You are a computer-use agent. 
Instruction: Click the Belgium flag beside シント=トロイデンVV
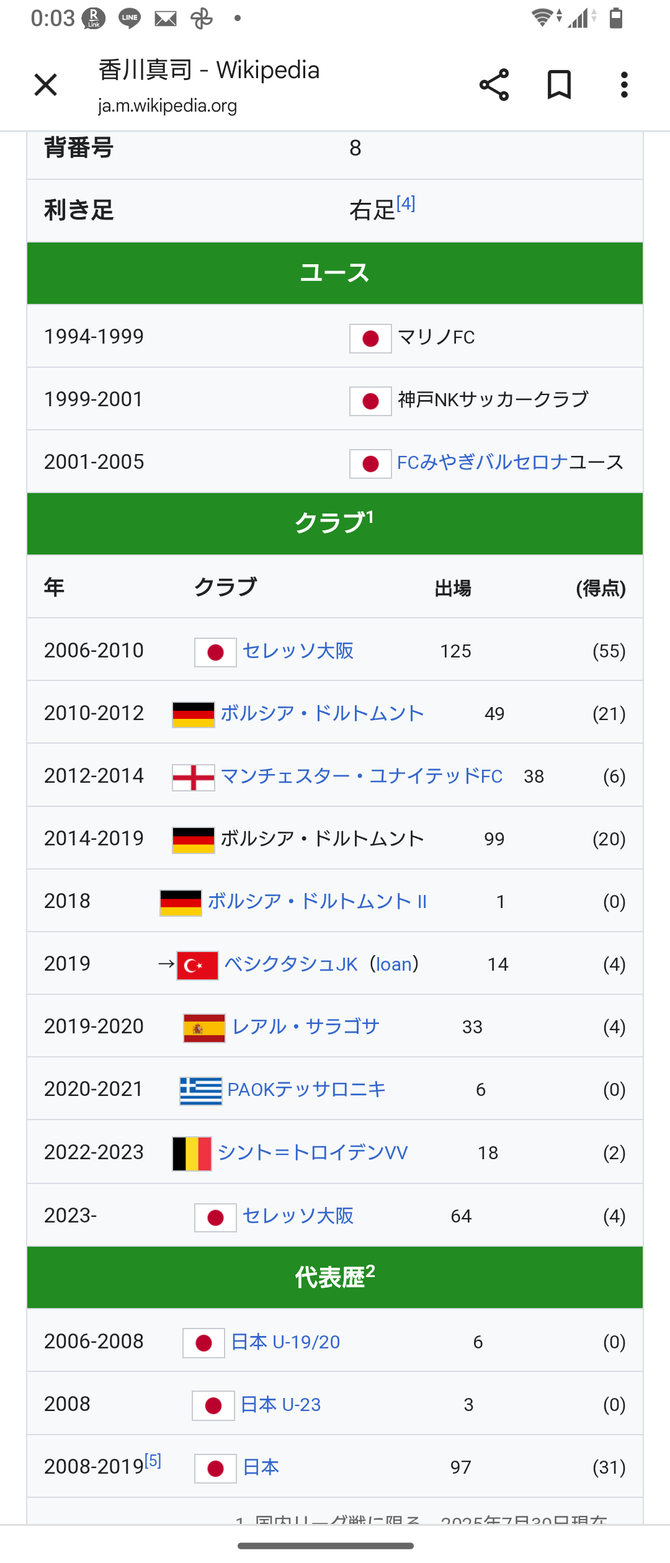point(192,1153)
